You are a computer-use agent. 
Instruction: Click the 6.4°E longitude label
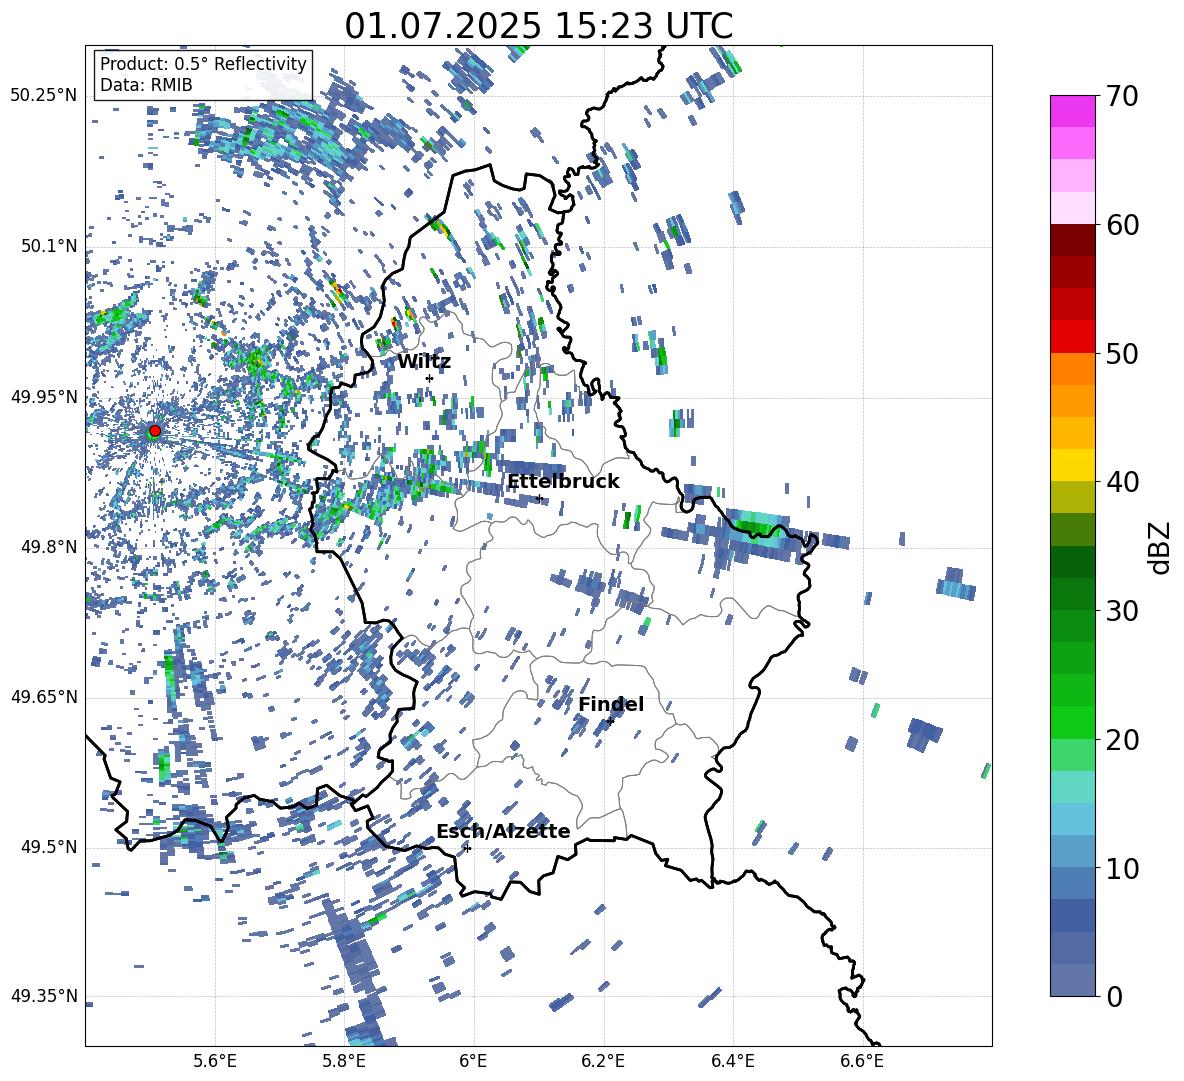732,1061
